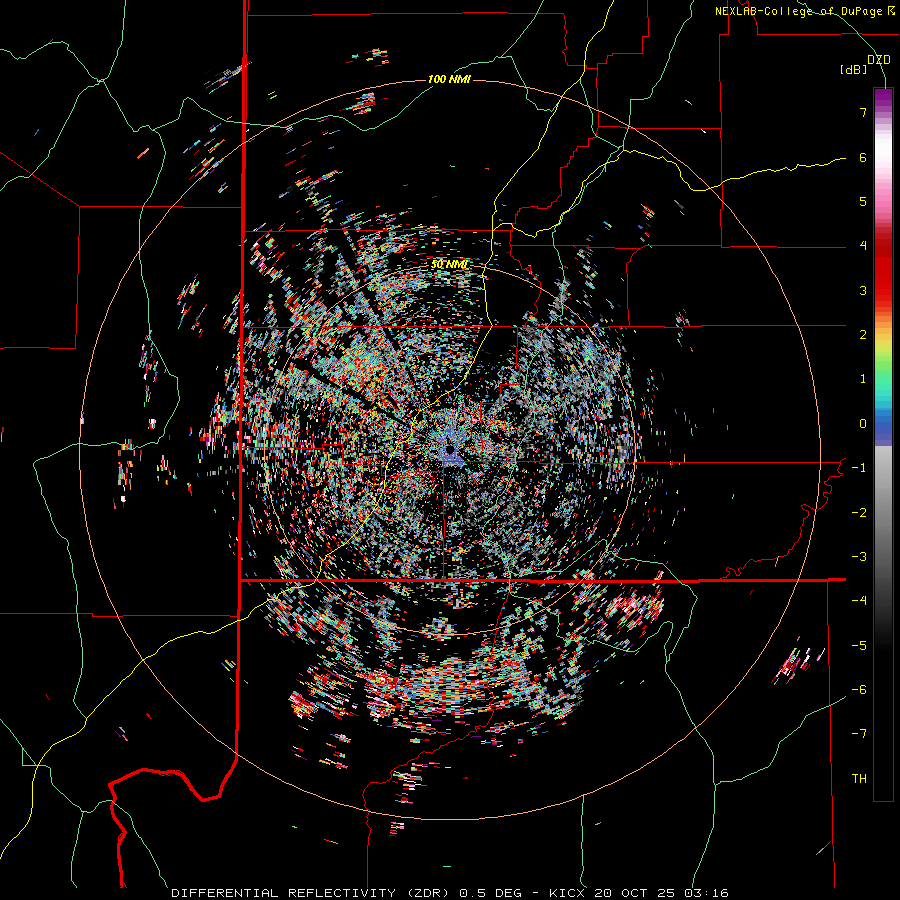Viewport: 900px width, 900px height.
Task: Click the DZD label above the color scale
Action: pyautogui.click(x=878, y=60)
